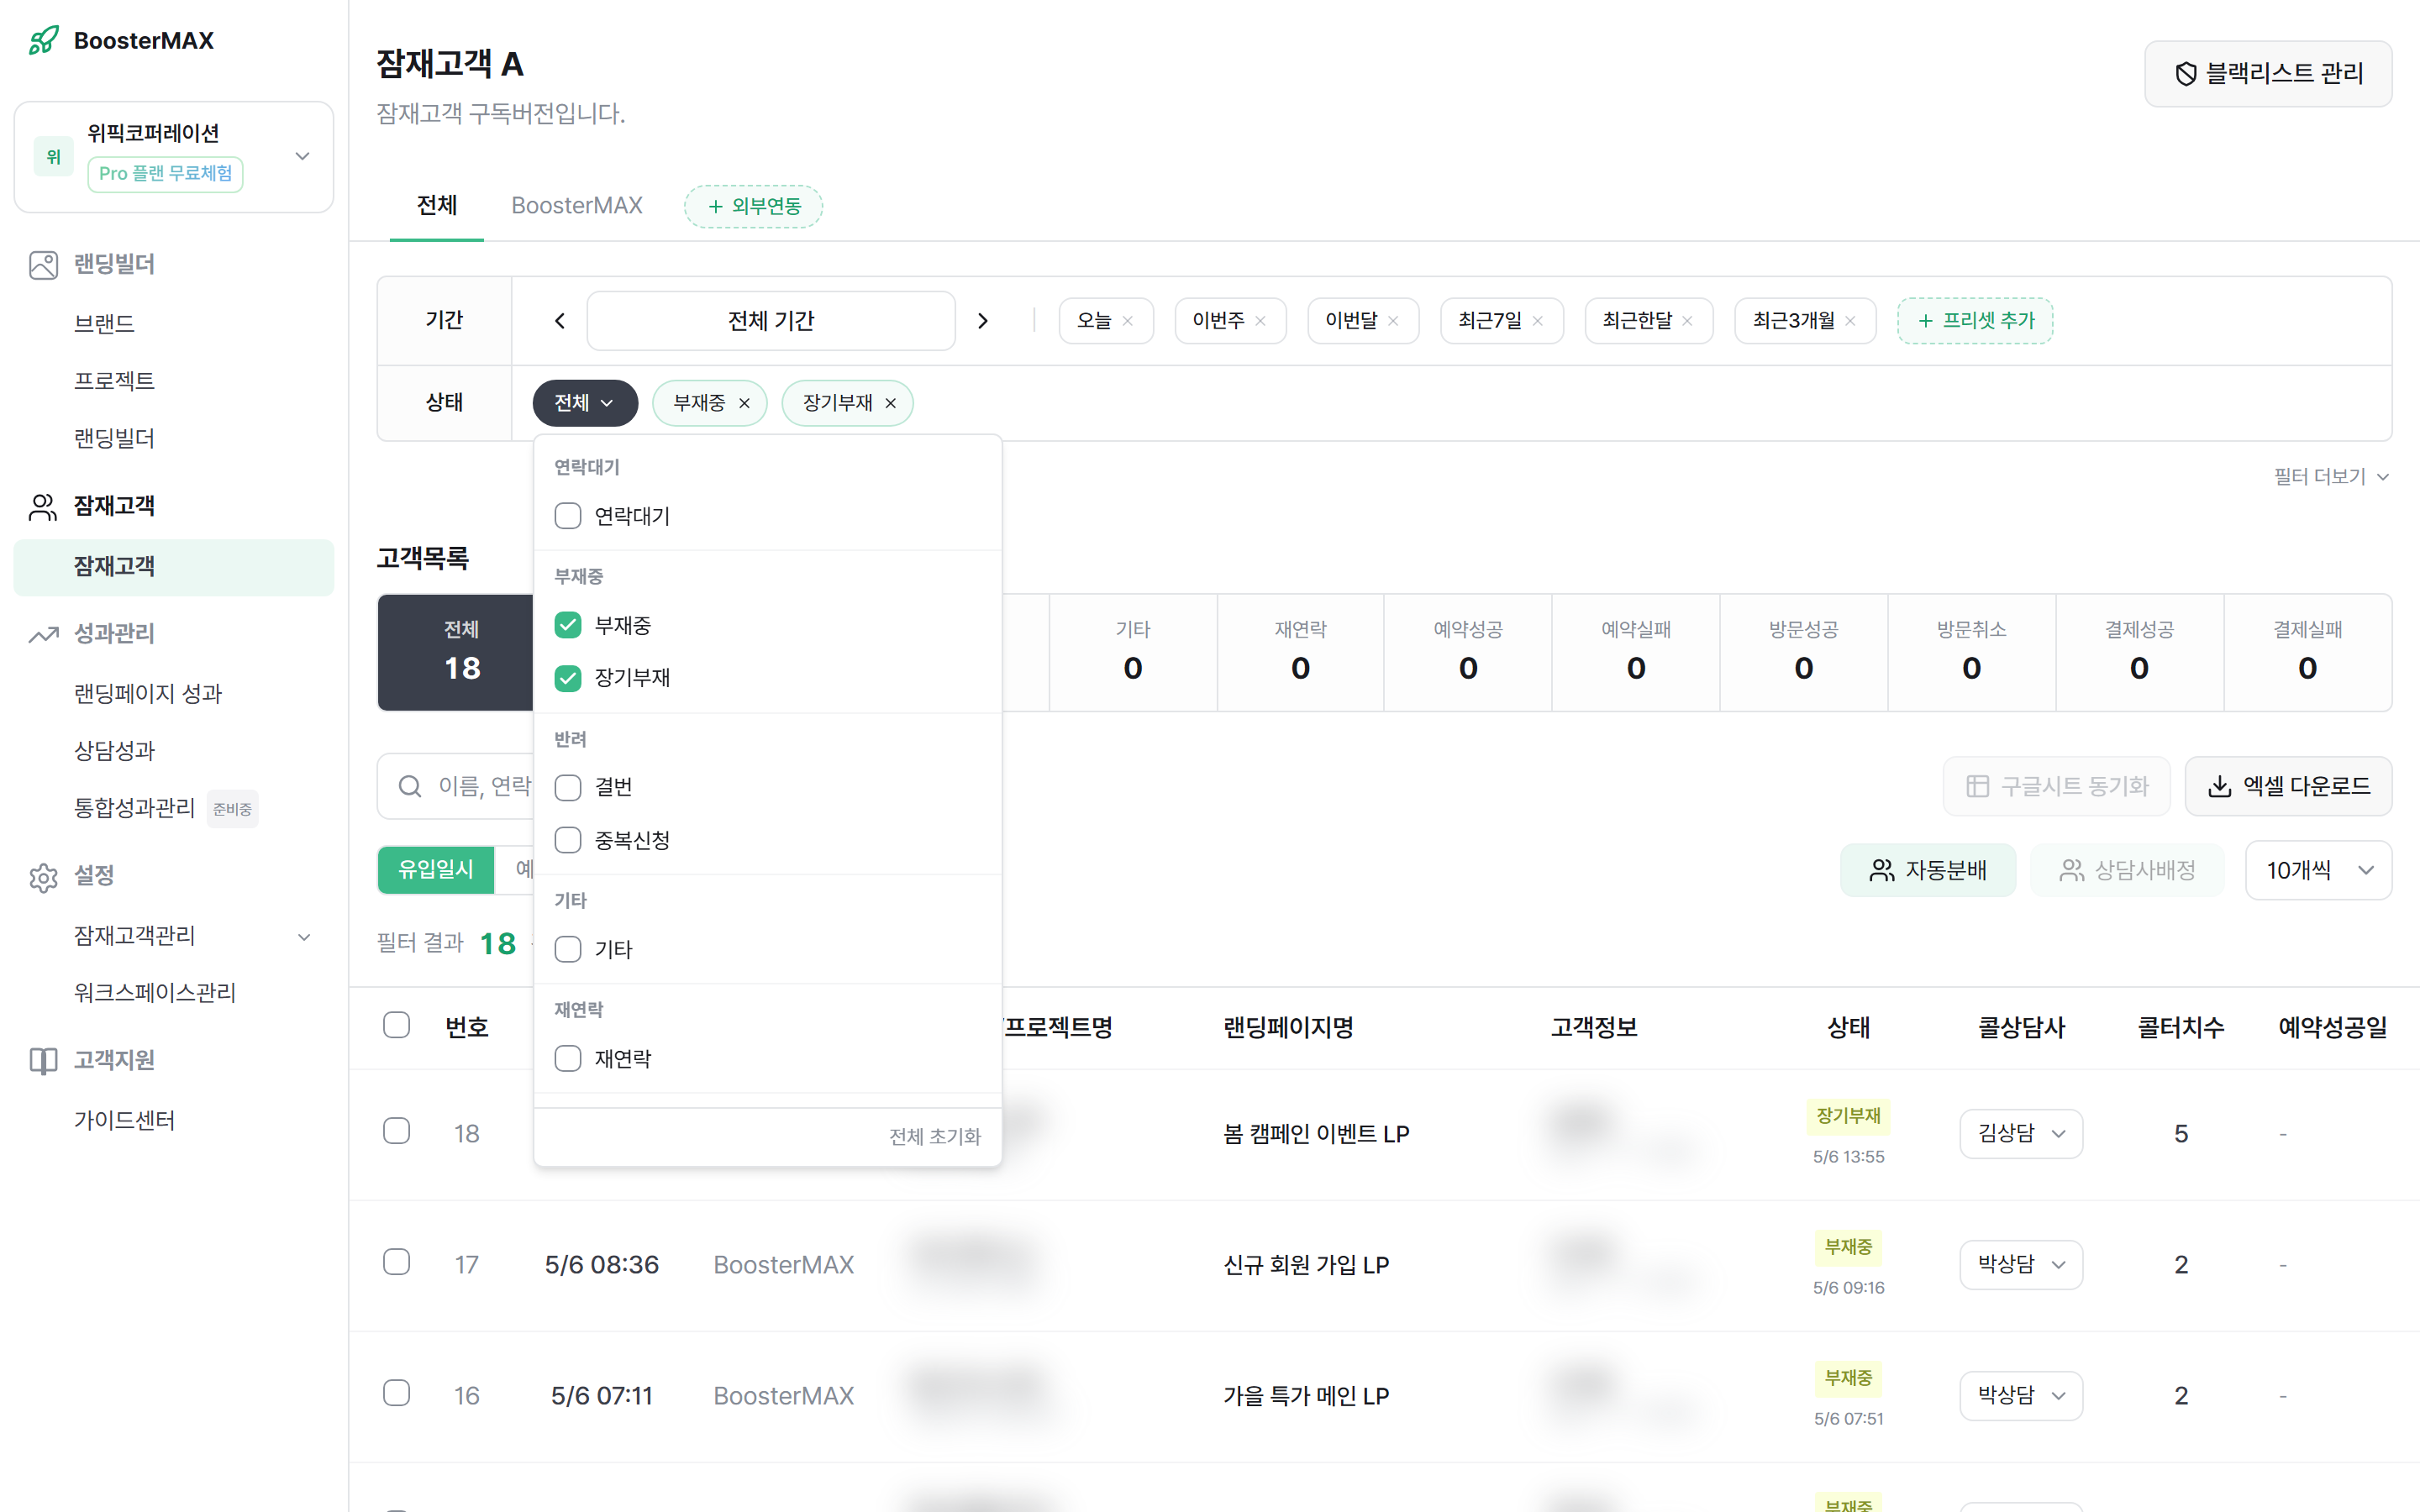
Task: Click the shield icon in 블랙리스트 관리
Action: (2186, 74)
